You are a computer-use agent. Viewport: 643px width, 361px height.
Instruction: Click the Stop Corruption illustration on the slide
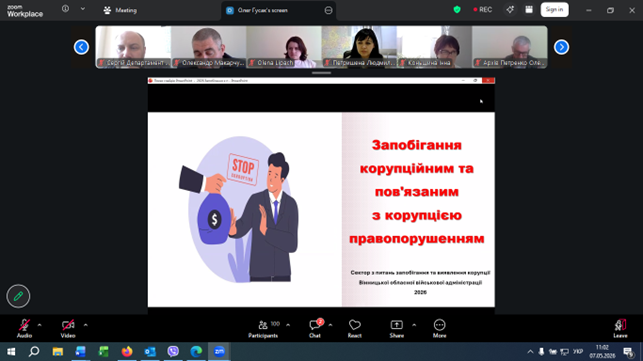pyautogui.click(x=240, y=209)
